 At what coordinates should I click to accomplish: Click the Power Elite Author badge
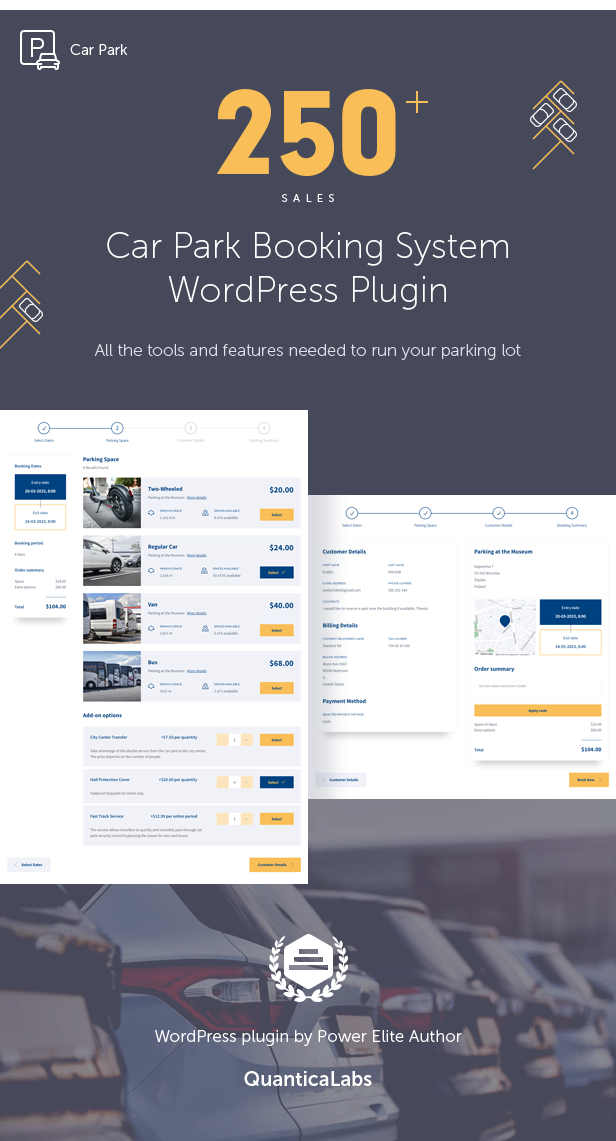[x=308, y=968]
